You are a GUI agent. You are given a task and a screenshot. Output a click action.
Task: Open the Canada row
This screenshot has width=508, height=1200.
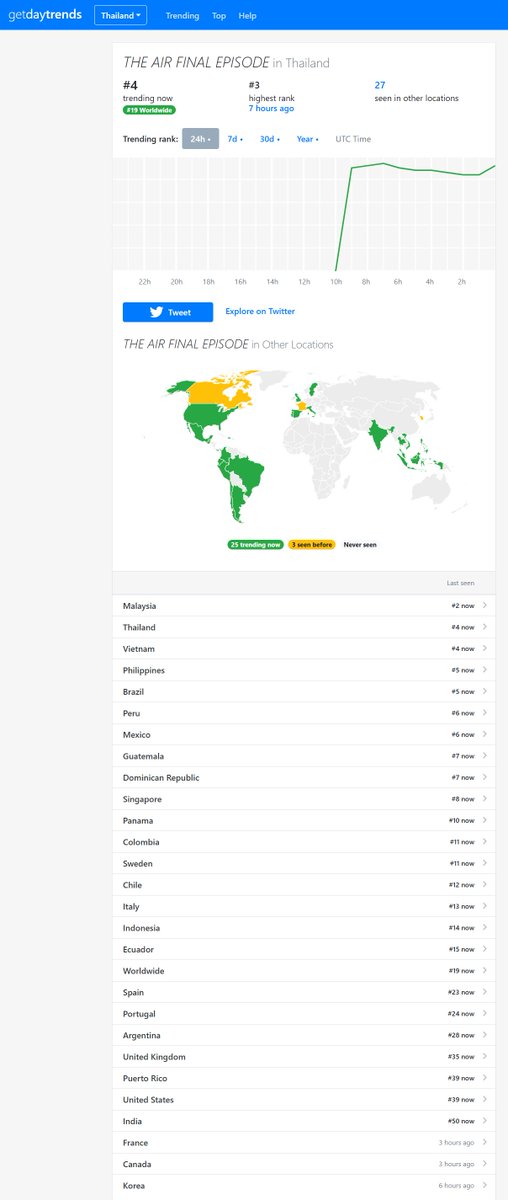click(304, 1165)
